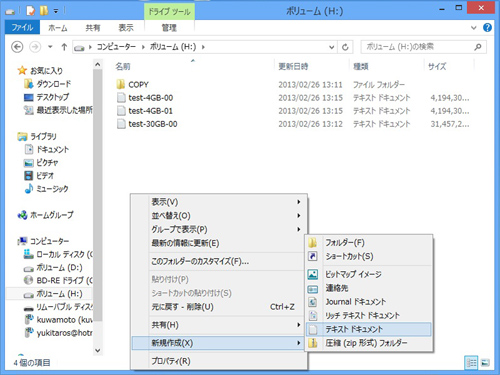
Task: Go up one folder level
Action: [x=64, y=47]
